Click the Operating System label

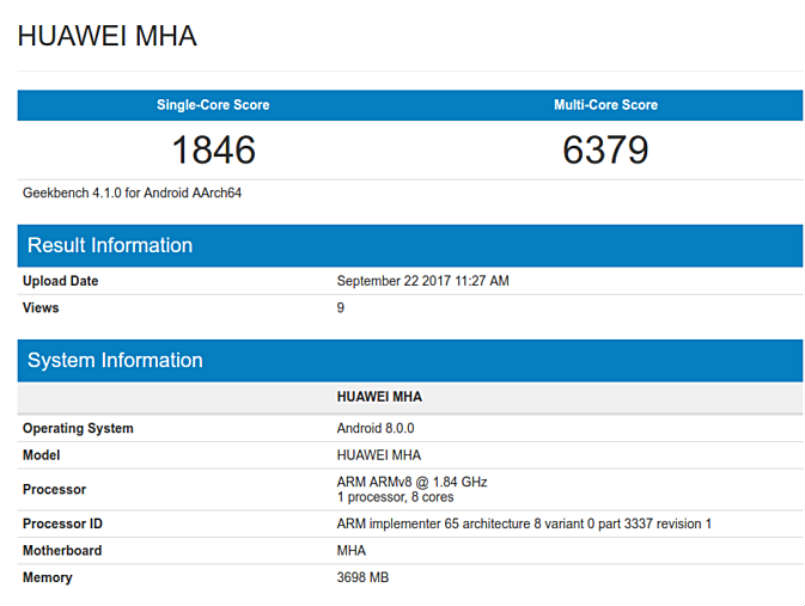(78, 428)
